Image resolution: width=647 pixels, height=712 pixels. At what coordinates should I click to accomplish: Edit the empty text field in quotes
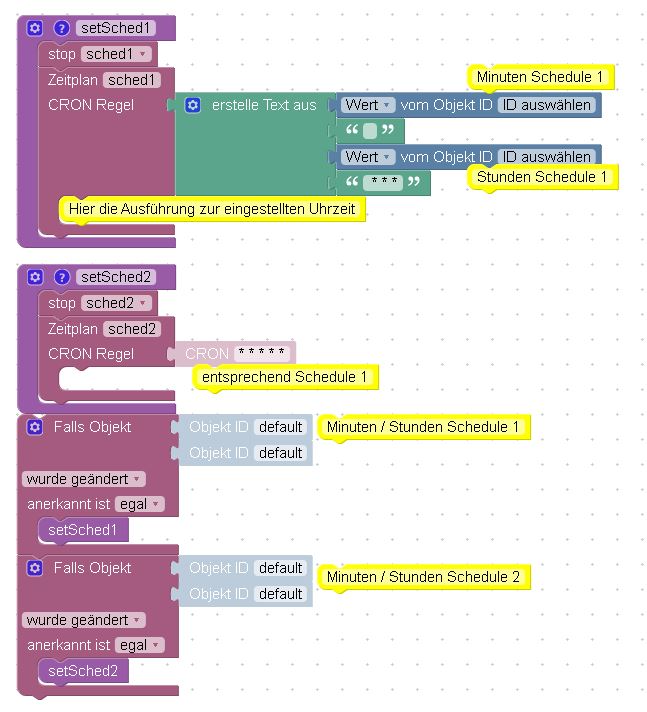coord(370,131)
